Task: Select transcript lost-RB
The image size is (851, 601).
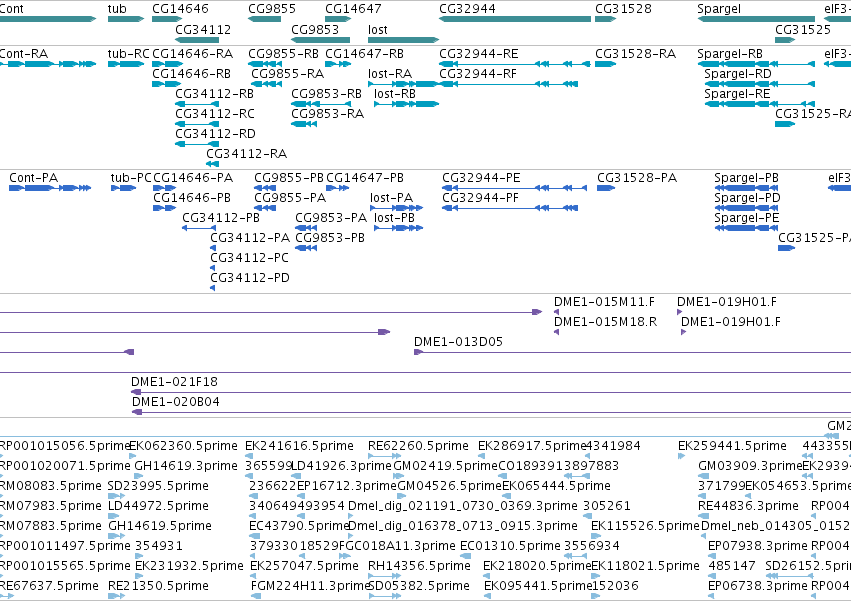Action: coord(407,104)
